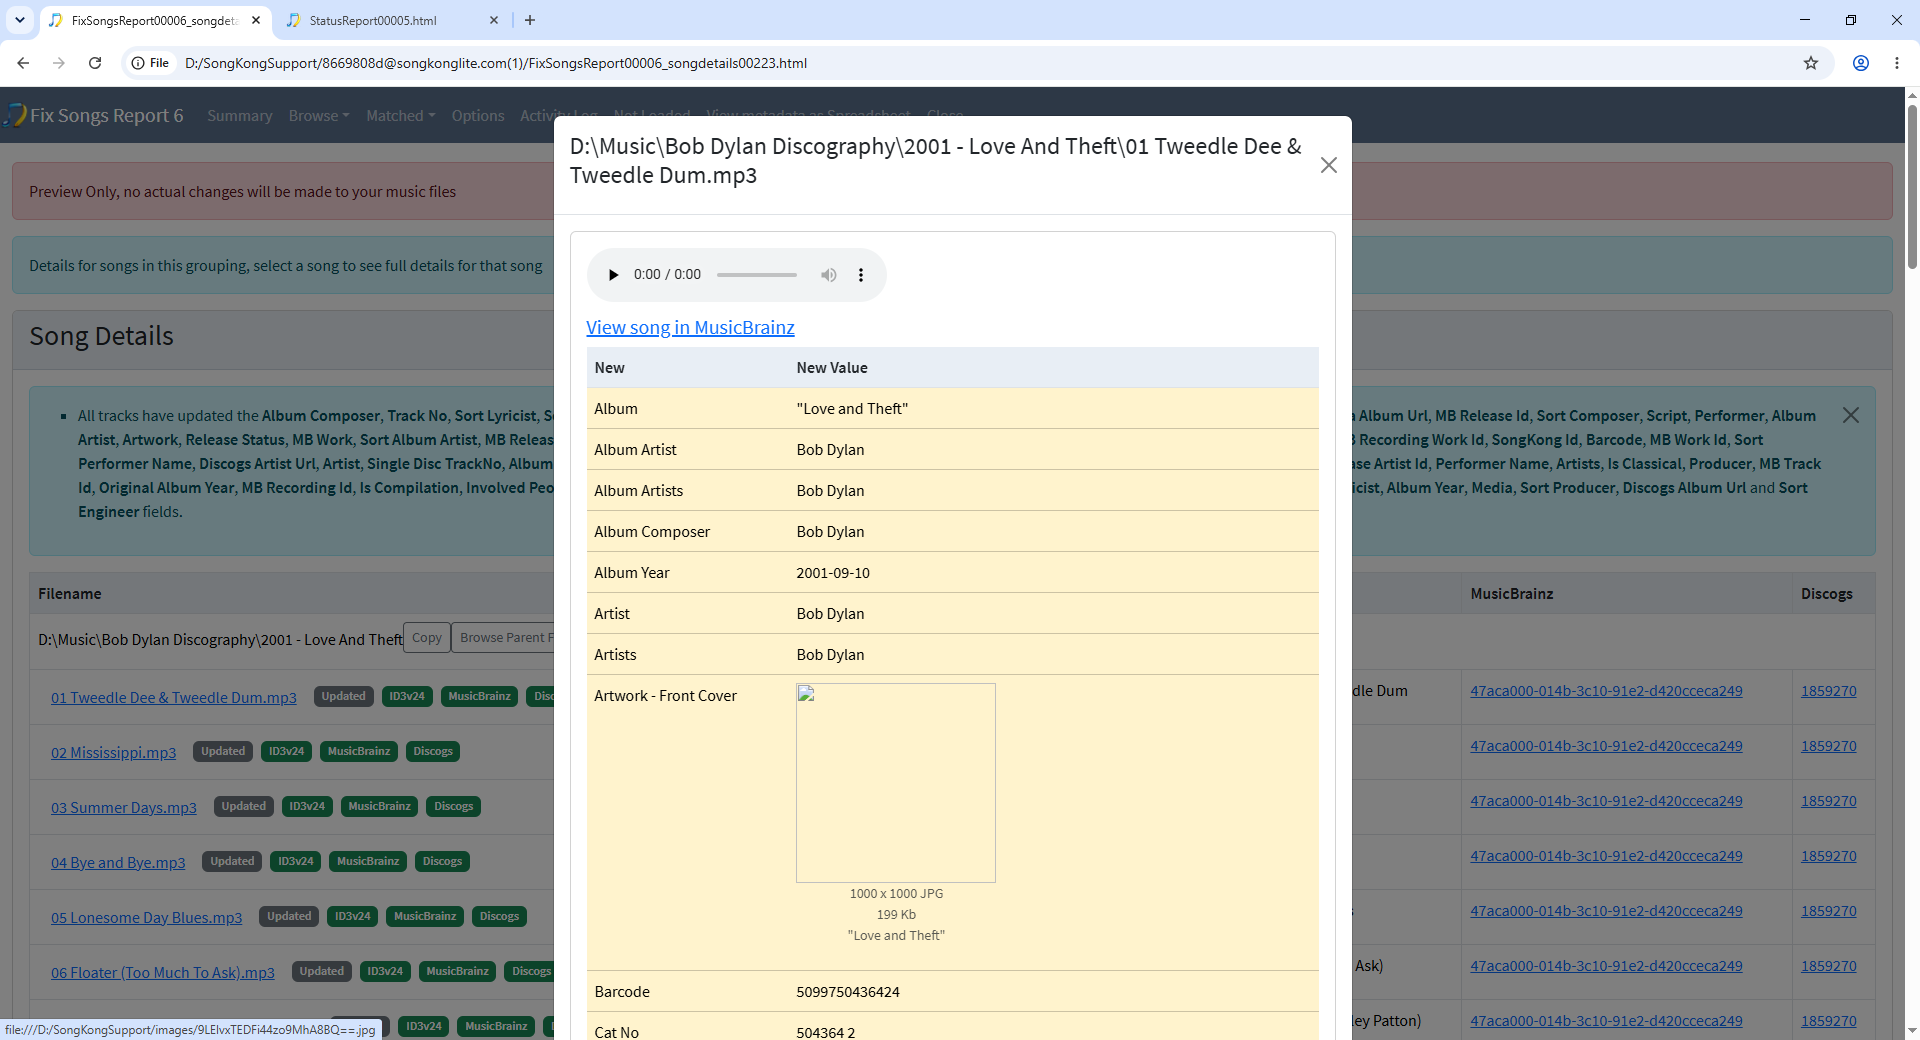Click ID3v24 badge for 03 Summer Days
This screenshot has height=1040, width=1920.
[x=307, y=806]
